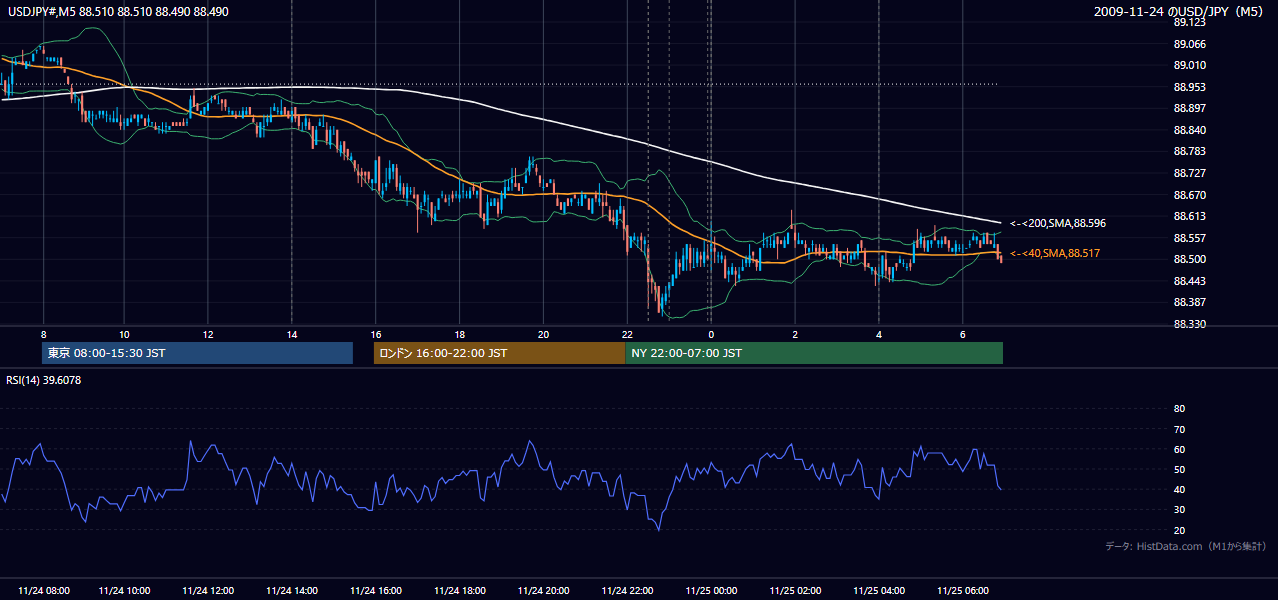Click RSI scale value 60
Screen dimensions: 1278x600
1179,449
